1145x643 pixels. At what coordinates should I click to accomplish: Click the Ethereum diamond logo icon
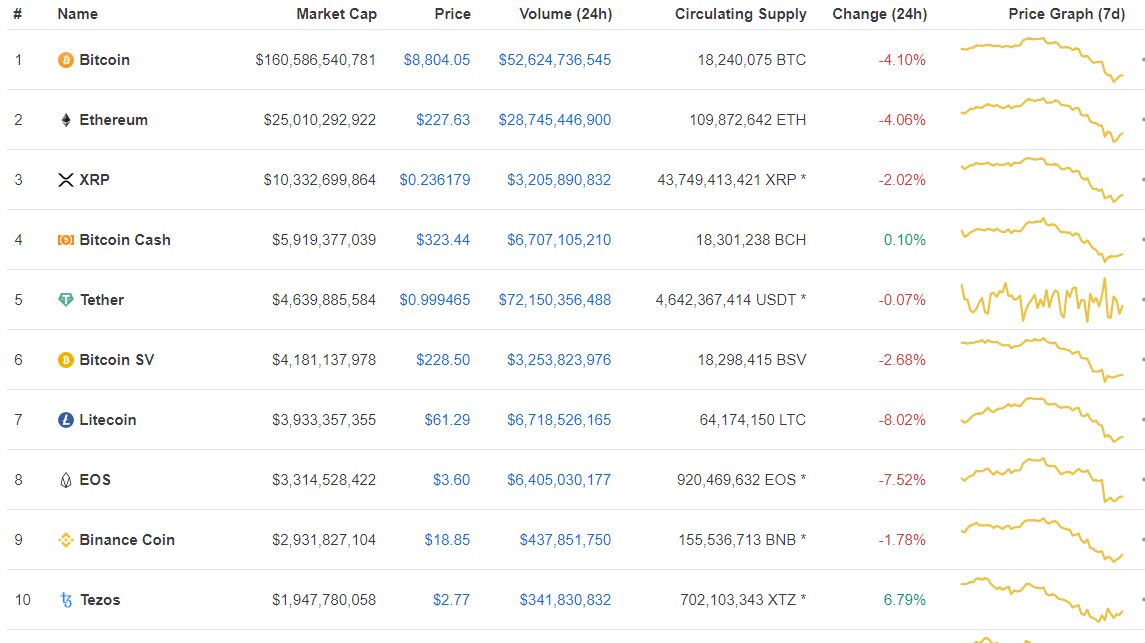tap(66, 120)
